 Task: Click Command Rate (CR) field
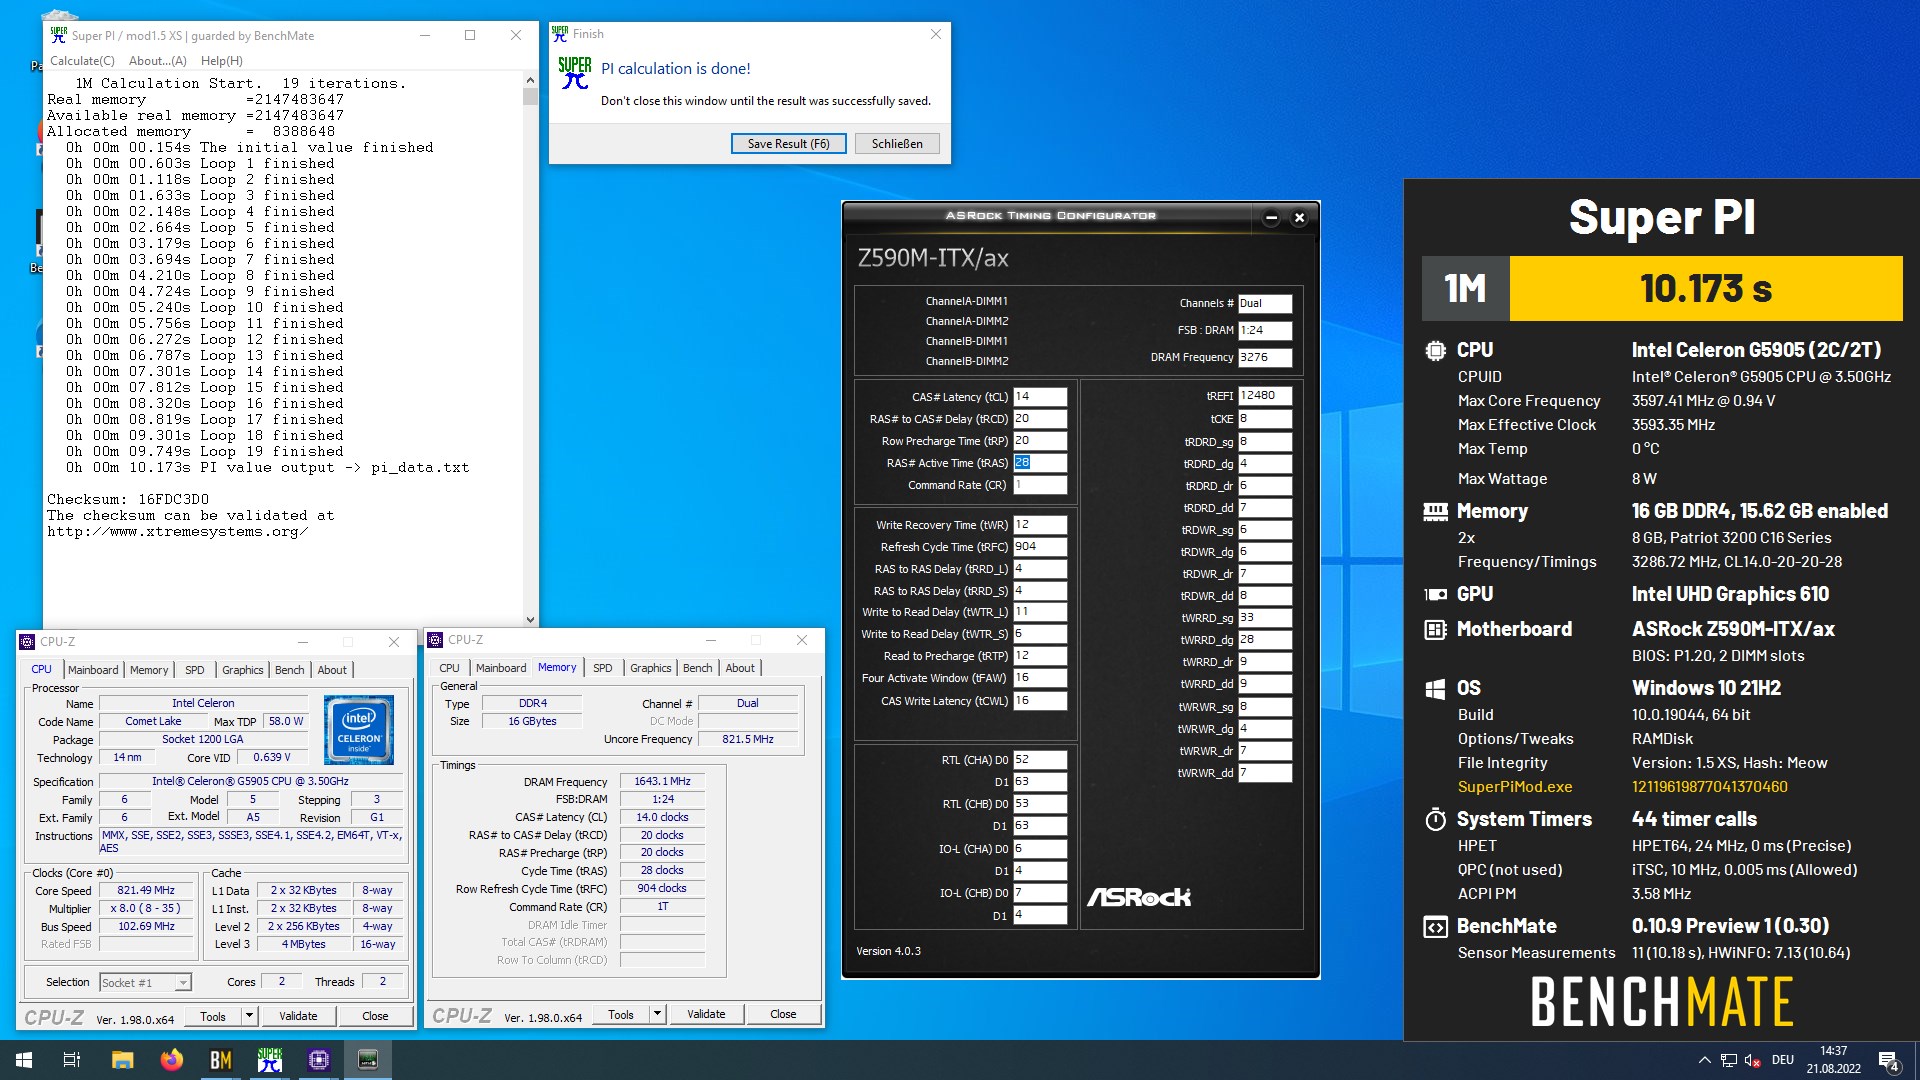(1040, 485)
